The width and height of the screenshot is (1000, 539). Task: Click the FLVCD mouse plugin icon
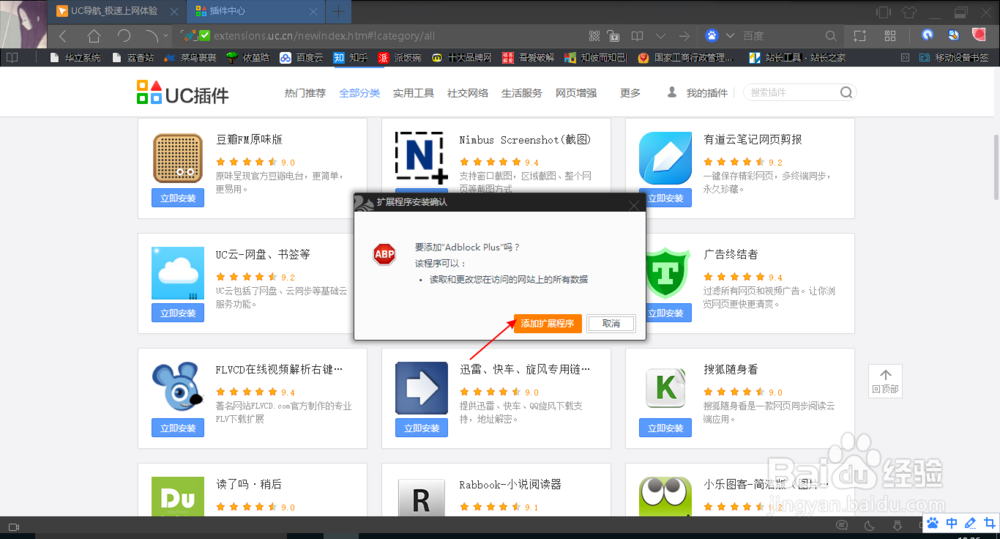(x=177, y=388)
